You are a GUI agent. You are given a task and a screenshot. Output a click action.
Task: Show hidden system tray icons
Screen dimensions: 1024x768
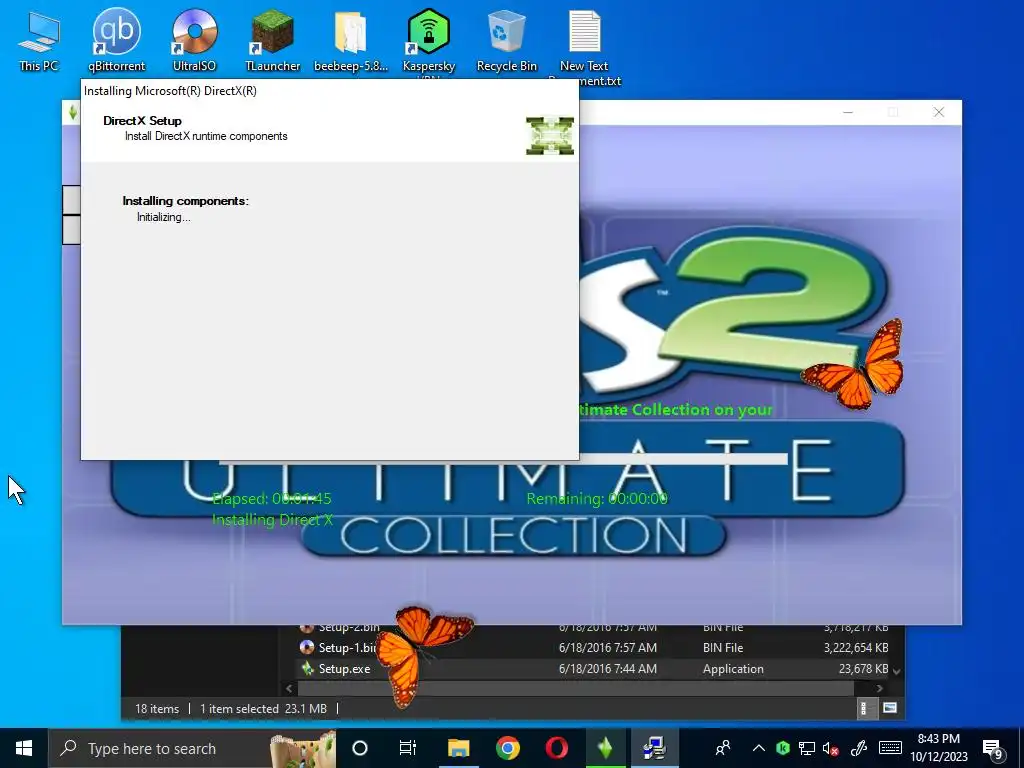(x=758, y=748)
